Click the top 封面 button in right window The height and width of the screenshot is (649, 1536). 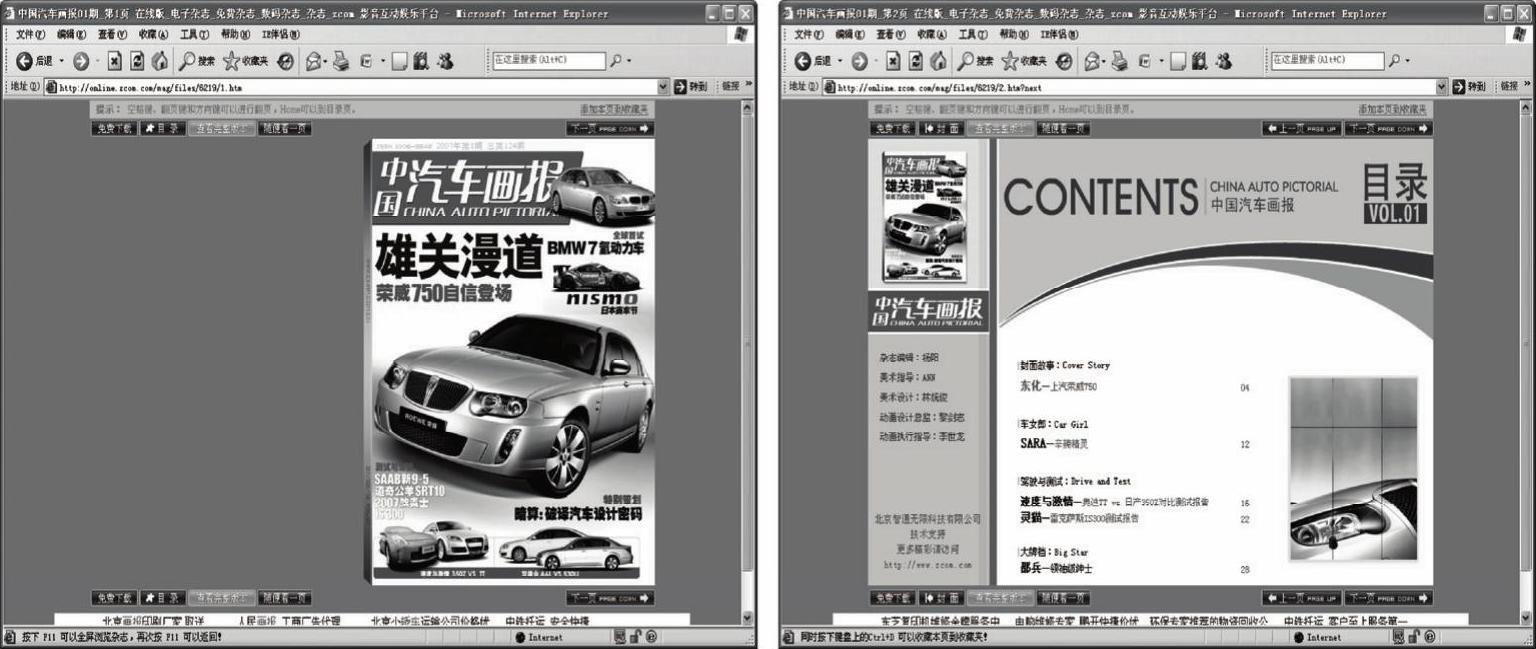click(x=940, y=128)
